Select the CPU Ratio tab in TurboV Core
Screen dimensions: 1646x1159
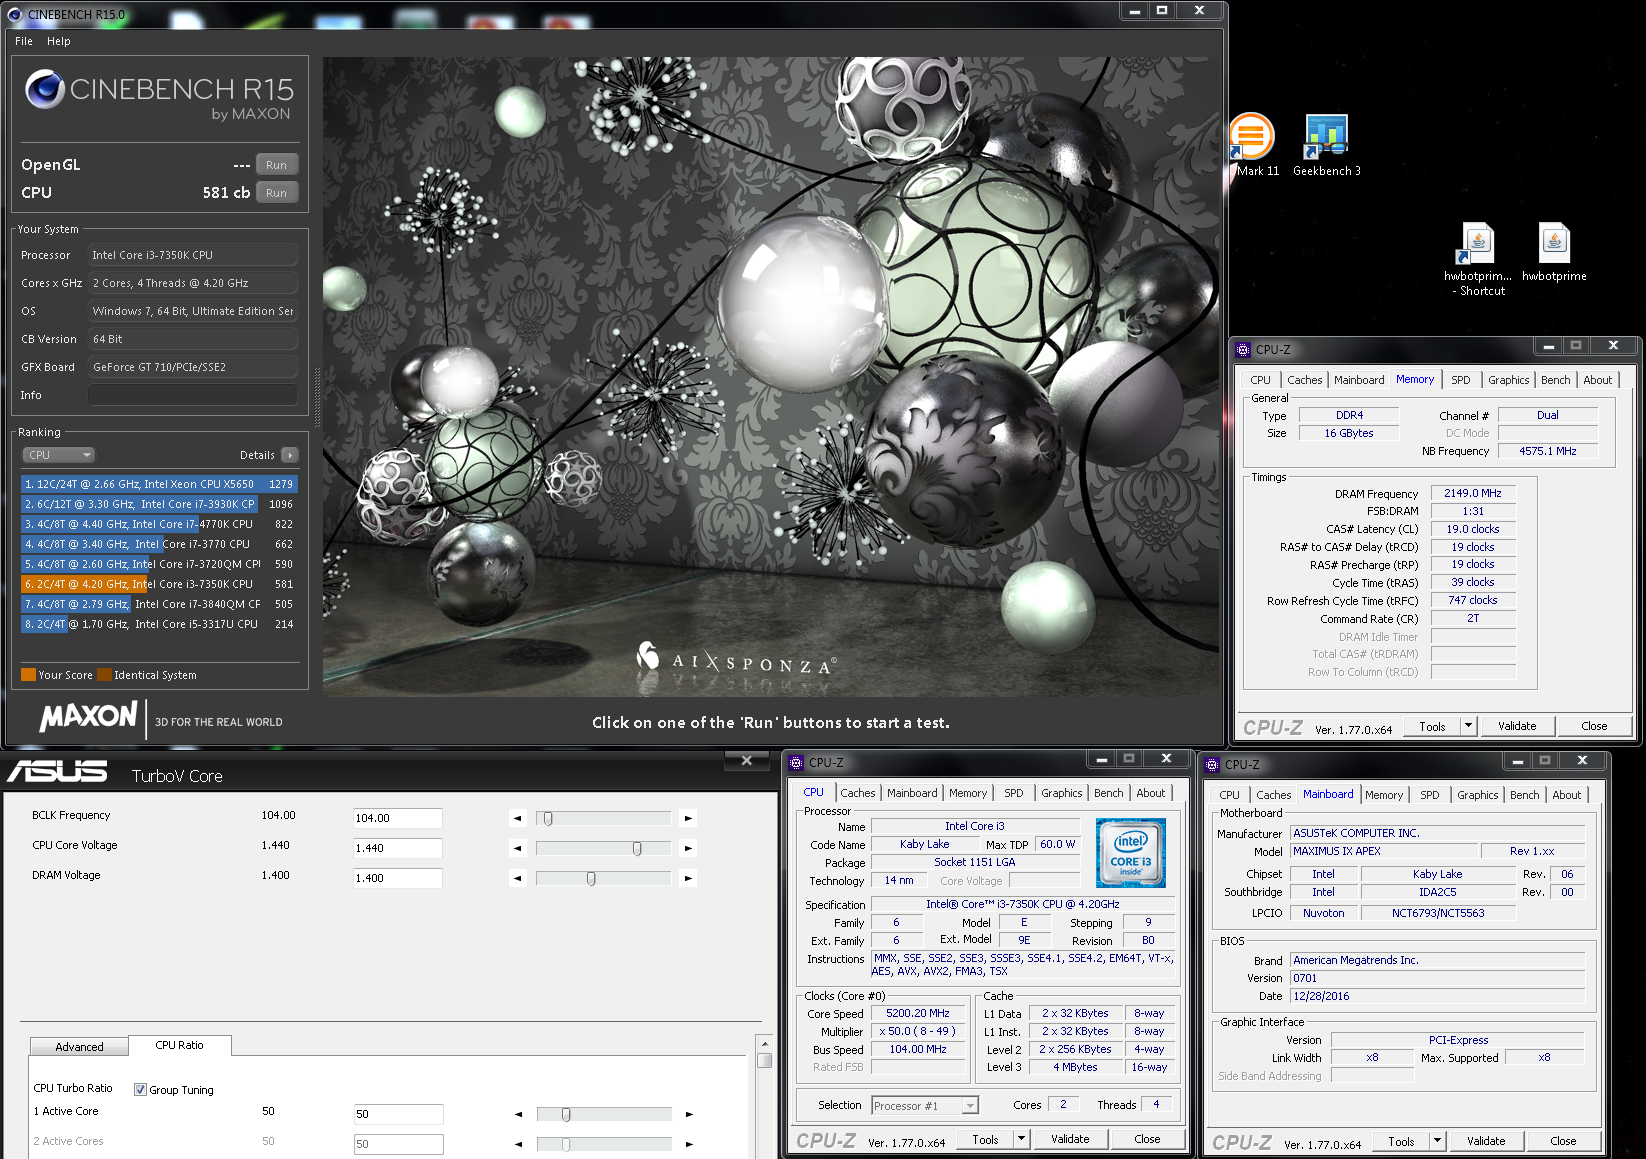click(180, 1045)
